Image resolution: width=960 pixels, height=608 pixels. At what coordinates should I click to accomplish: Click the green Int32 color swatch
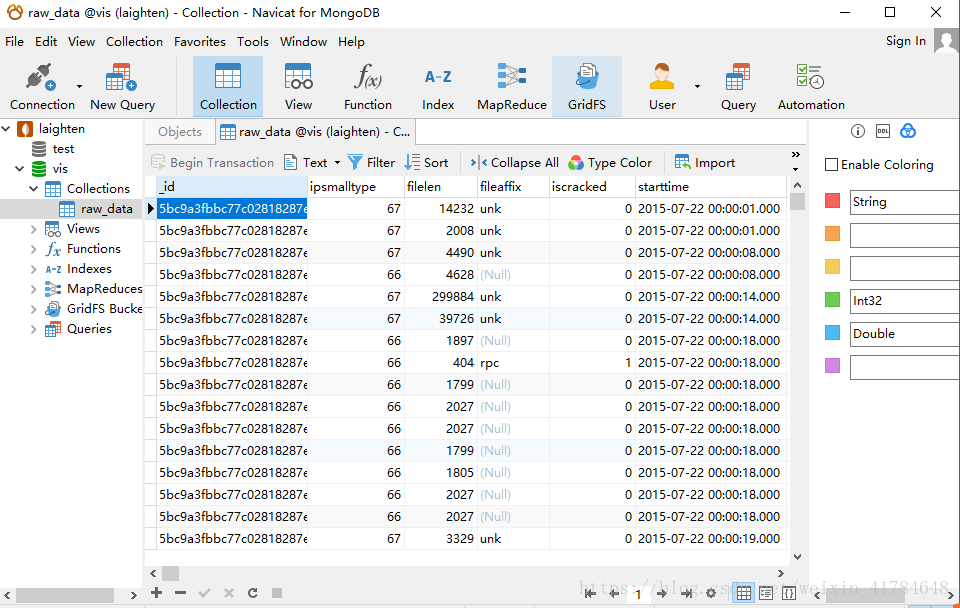(x=832, y=299)
